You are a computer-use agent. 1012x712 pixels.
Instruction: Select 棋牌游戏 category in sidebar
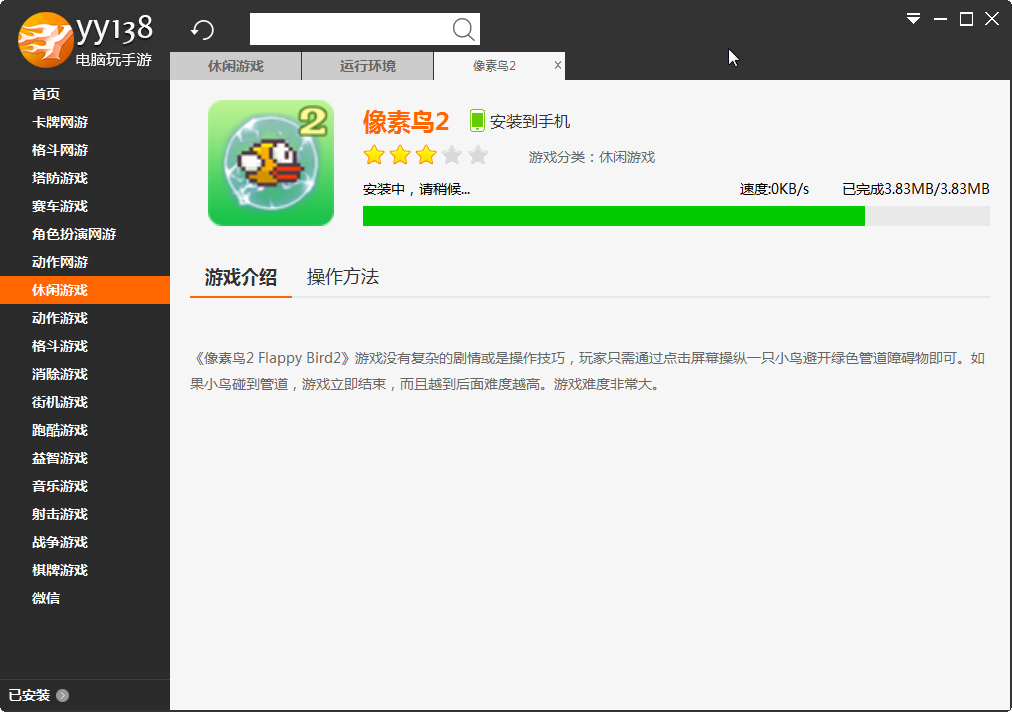point(60,571)
